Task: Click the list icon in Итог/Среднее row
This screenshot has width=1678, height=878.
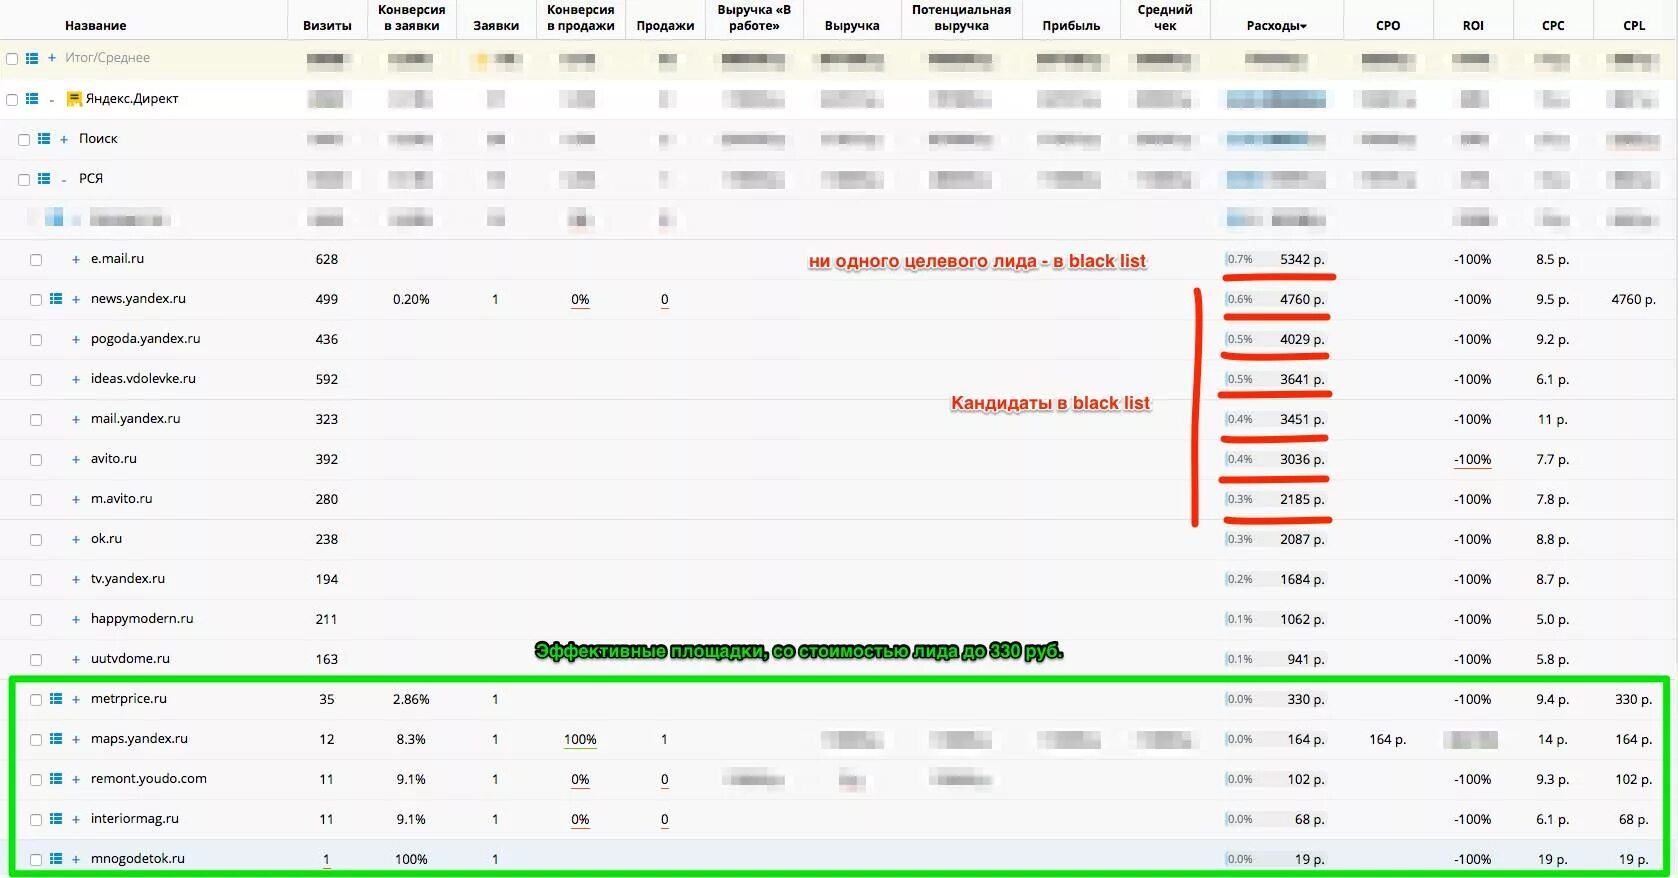Action: (x=32, y=58)
